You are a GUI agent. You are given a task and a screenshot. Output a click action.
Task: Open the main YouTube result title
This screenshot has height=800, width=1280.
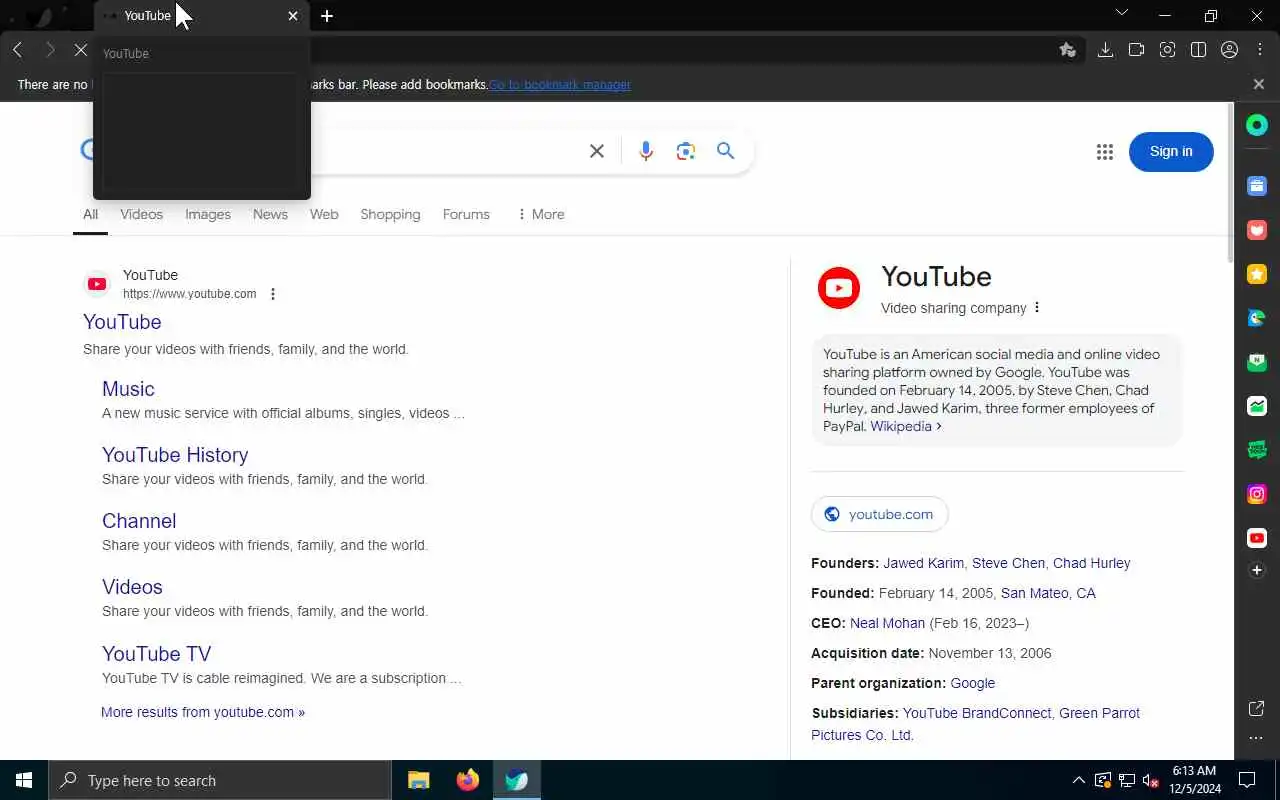(x=122, y=322)
